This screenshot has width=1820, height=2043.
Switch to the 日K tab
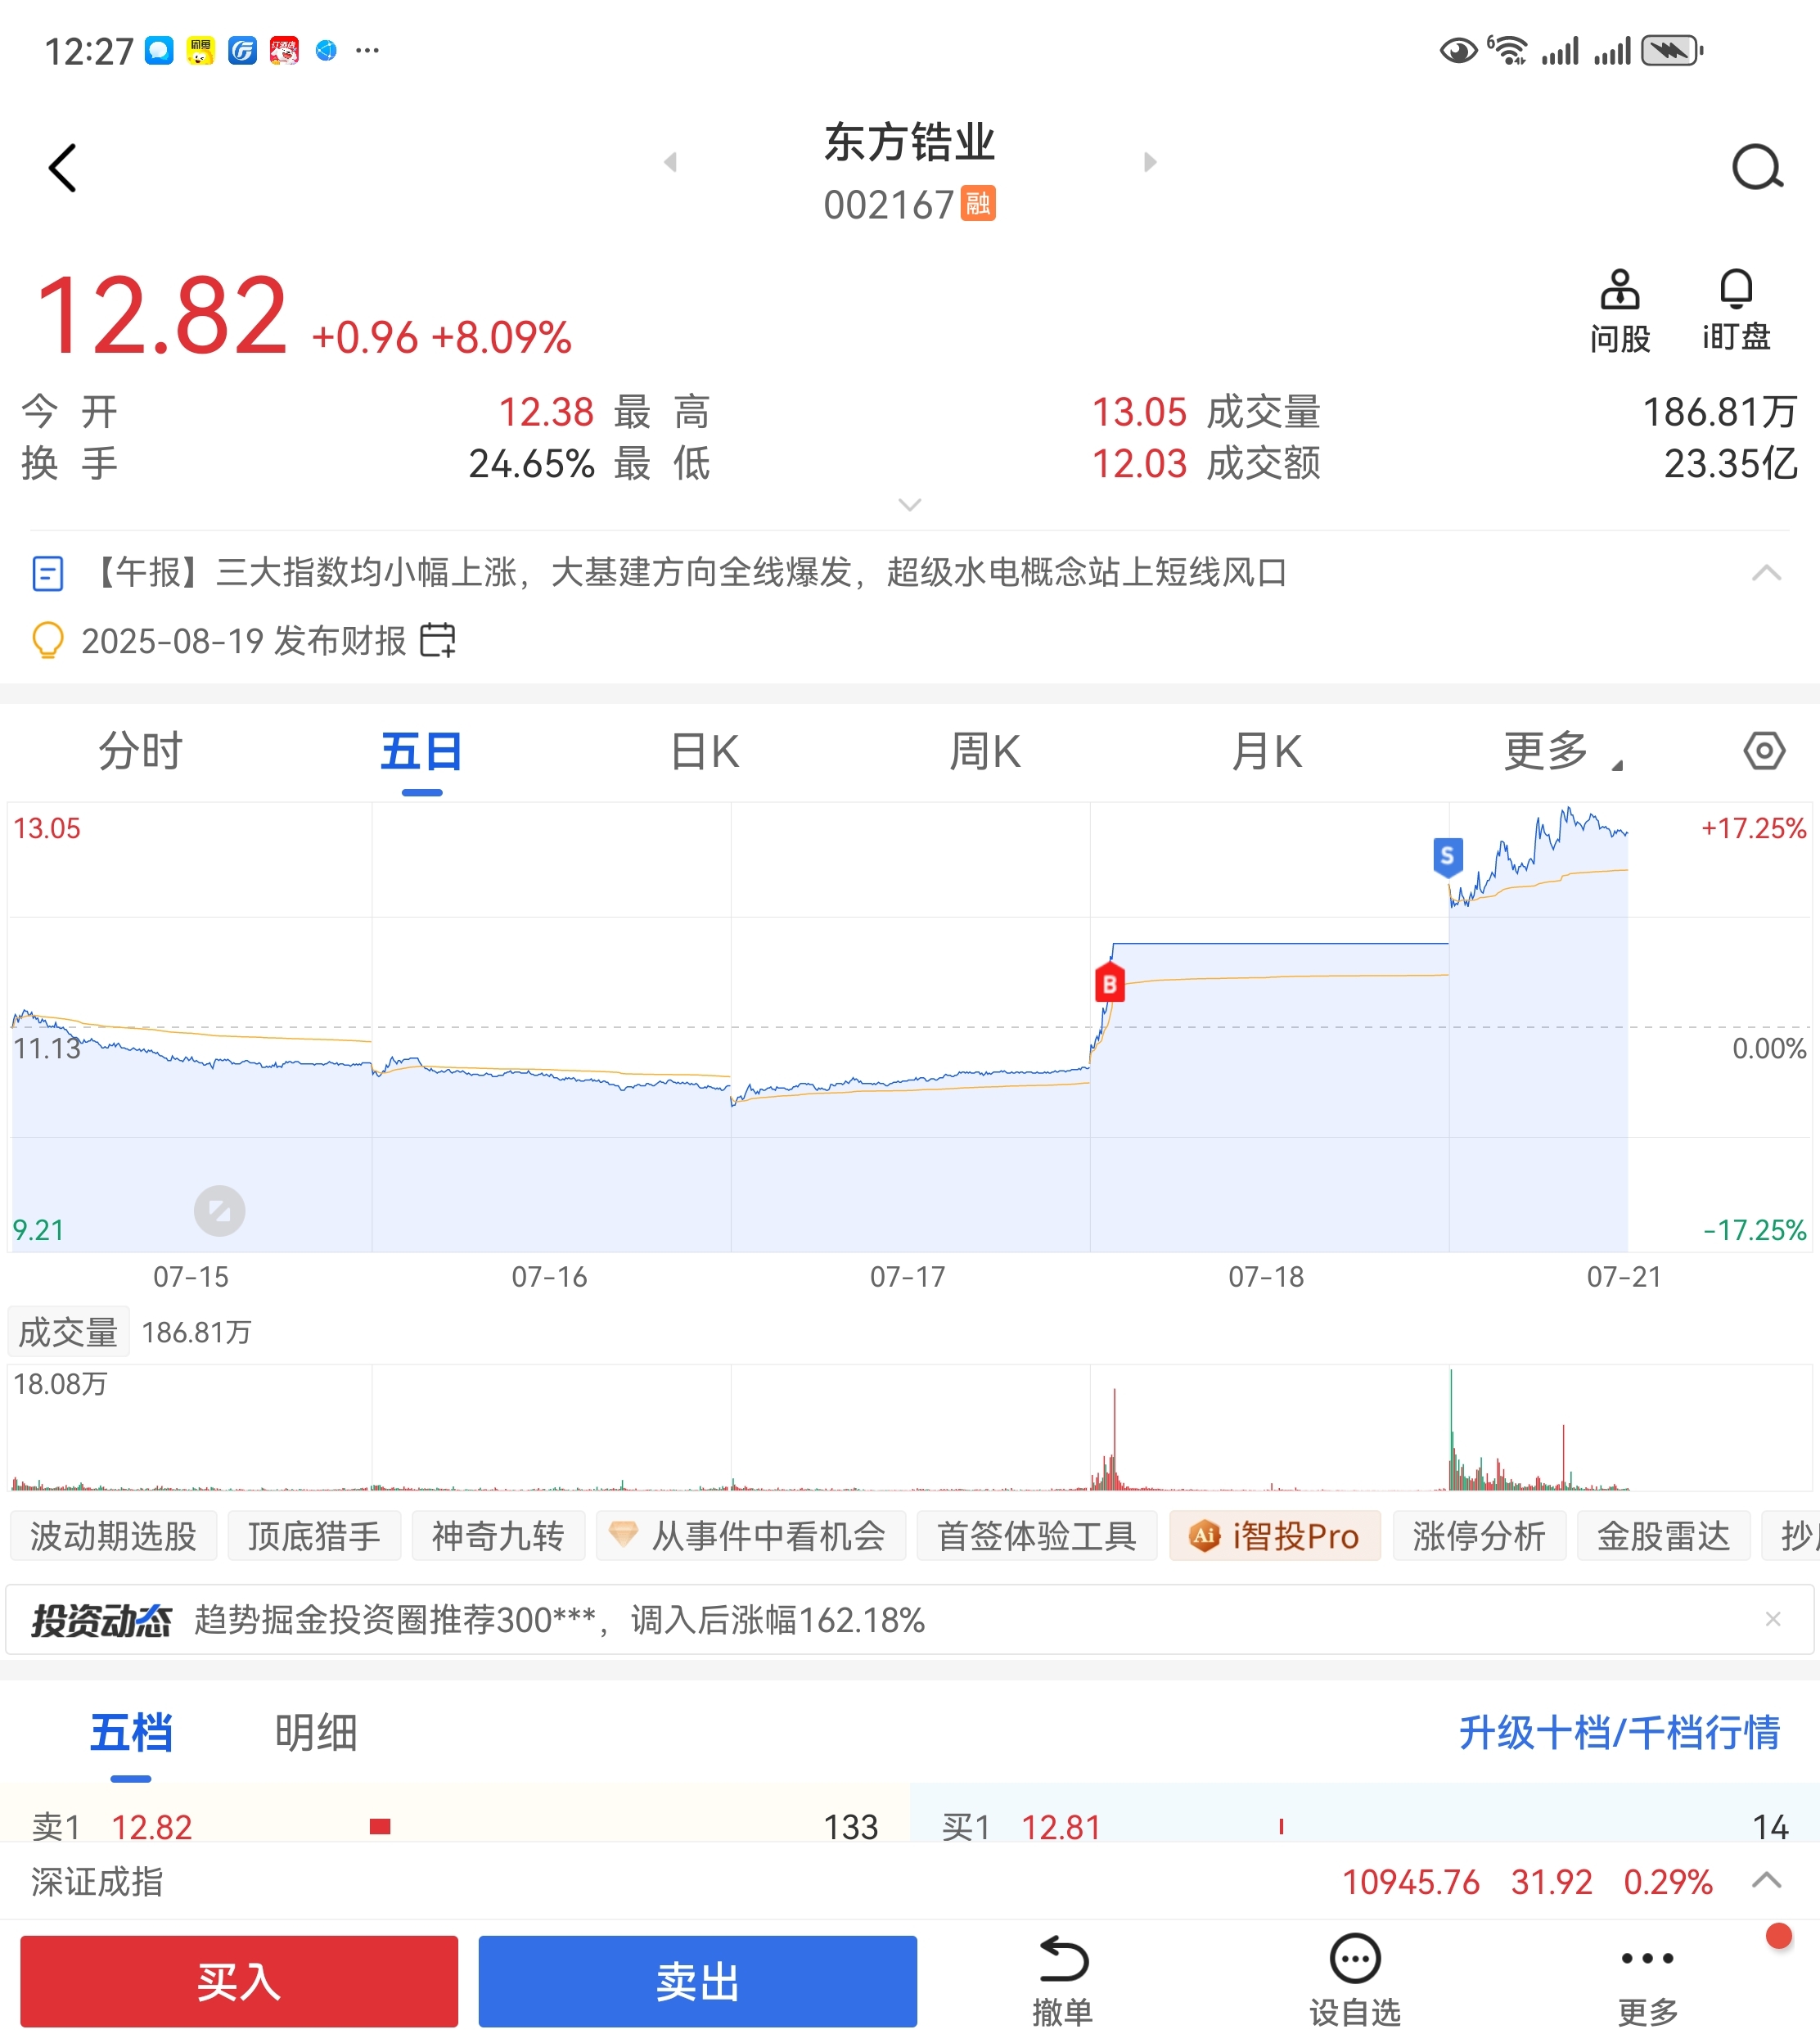tap(704, 751)
